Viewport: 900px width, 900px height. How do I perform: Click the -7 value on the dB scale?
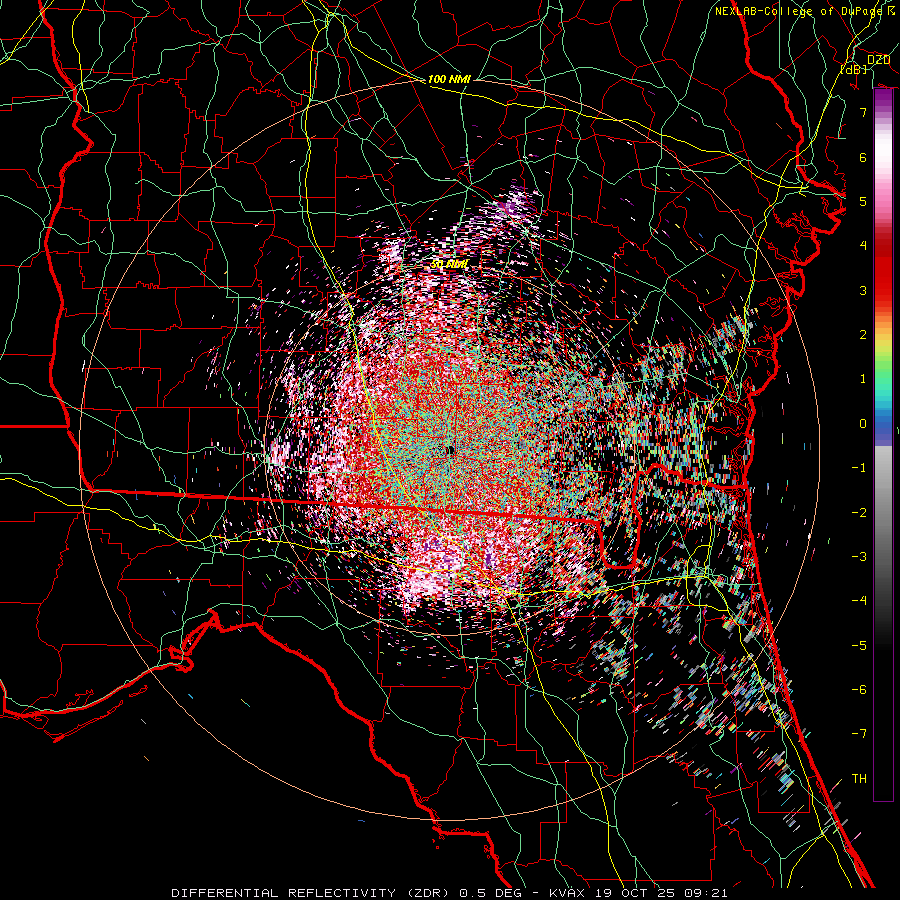tap(859, 734)
